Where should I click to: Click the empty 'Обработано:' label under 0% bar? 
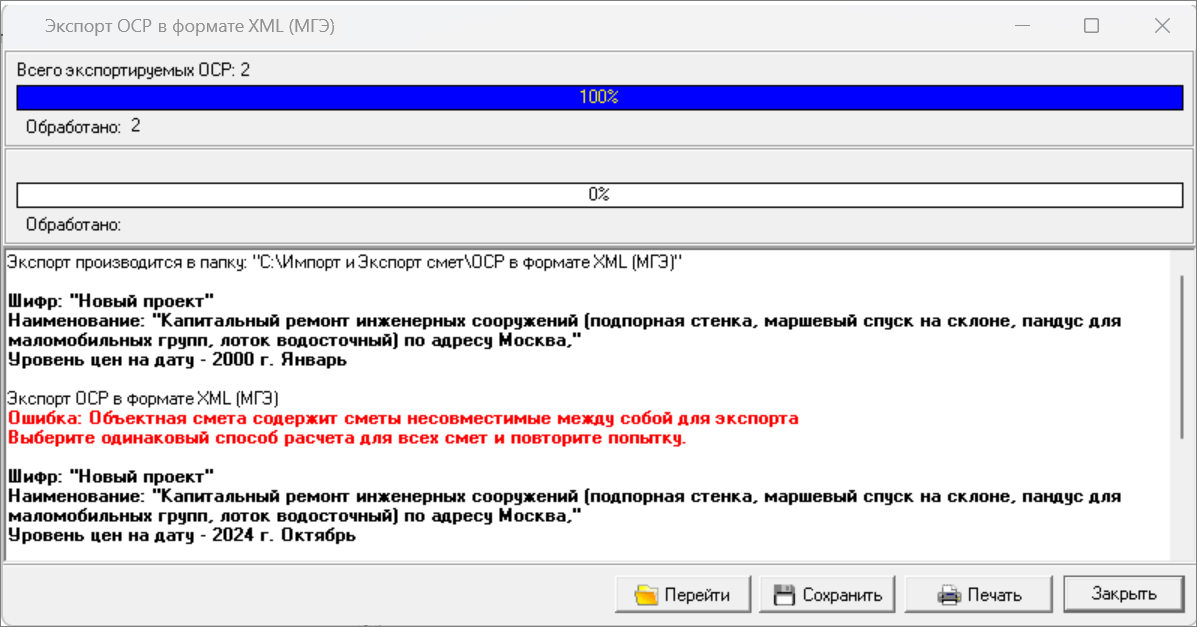click(x=73, y=225)
